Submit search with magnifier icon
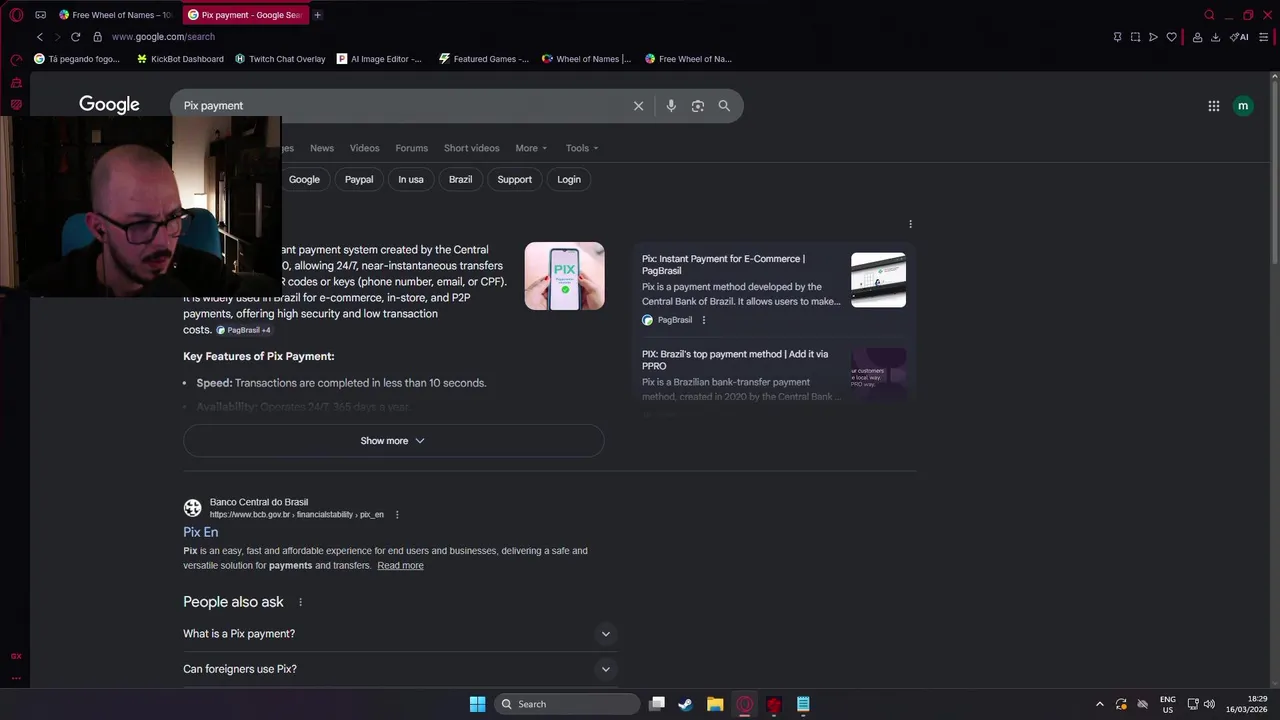1280x720 pixels. 724,106
